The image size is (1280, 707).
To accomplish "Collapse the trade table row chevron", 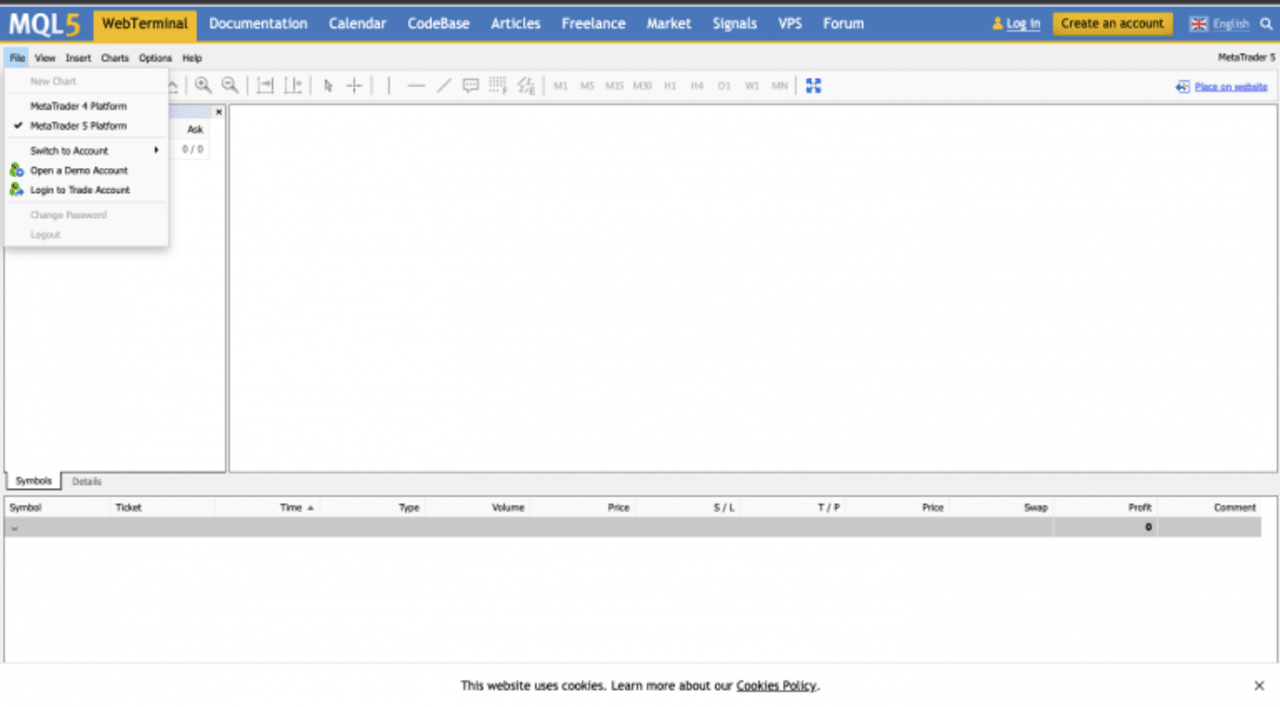I will [14, 528].
